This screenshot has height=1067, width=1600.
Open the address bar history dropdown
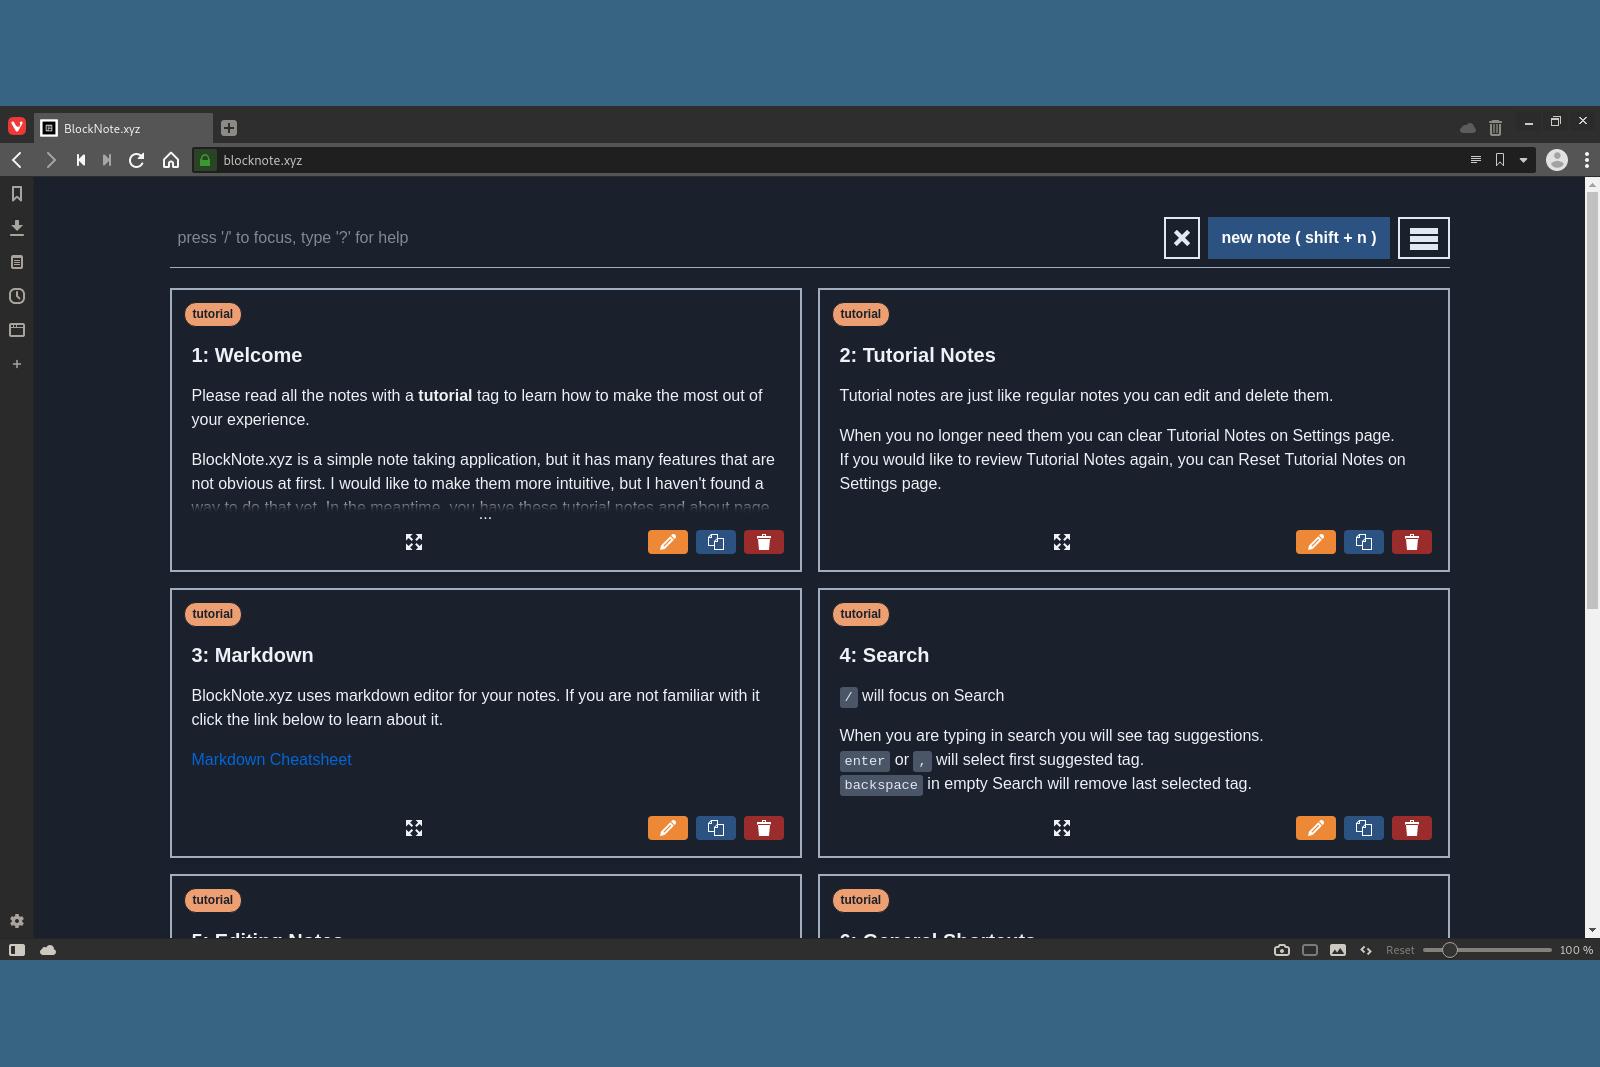(x=1523, y=160)
